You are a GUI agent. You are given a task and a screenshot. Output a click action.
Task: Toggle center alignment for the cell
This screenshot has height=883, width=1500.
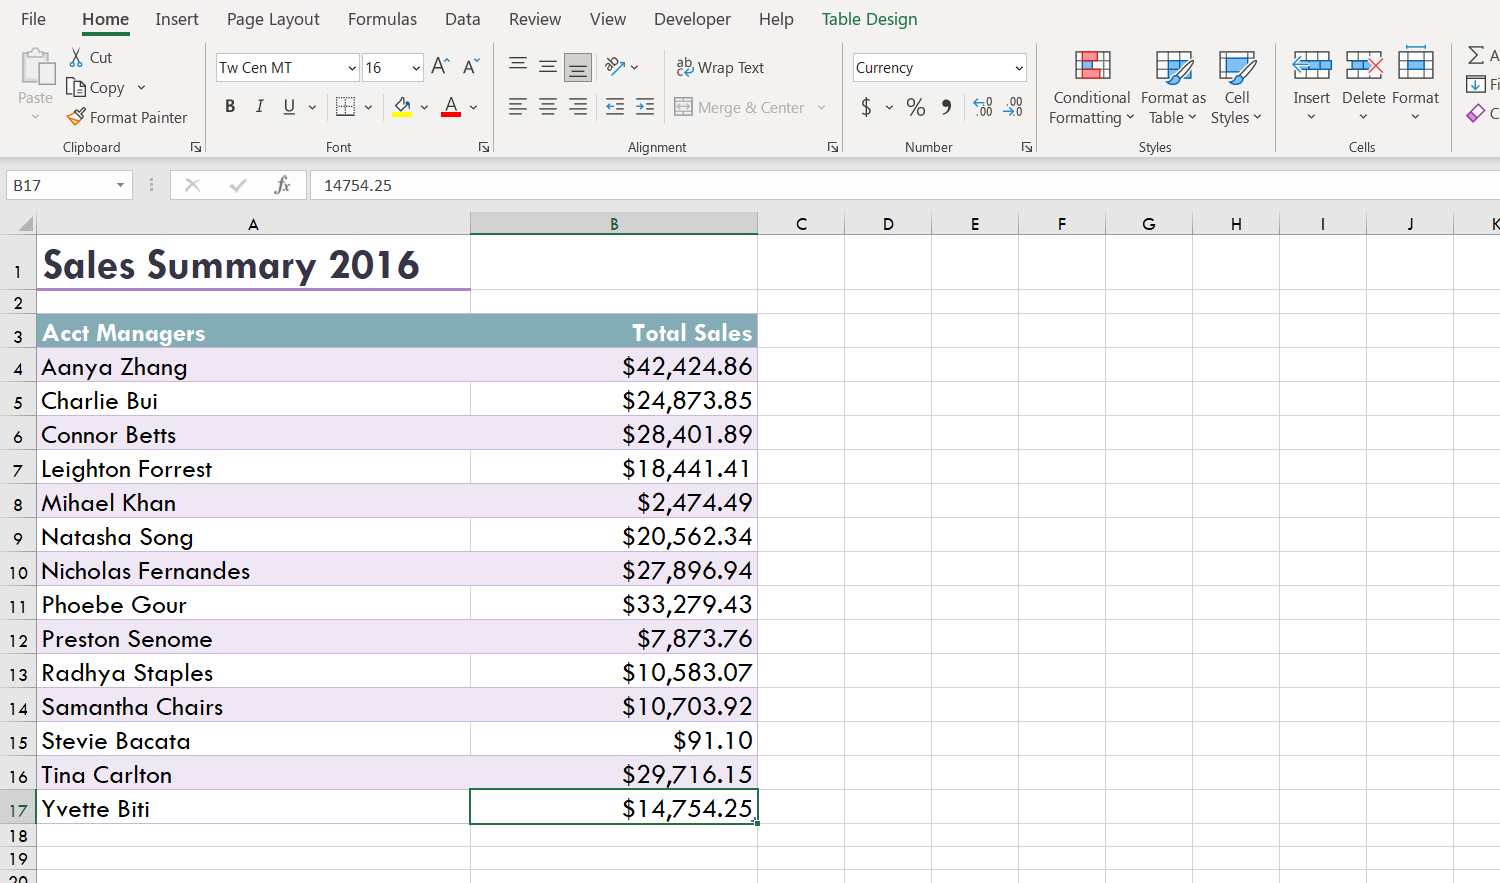pos(547,107)
